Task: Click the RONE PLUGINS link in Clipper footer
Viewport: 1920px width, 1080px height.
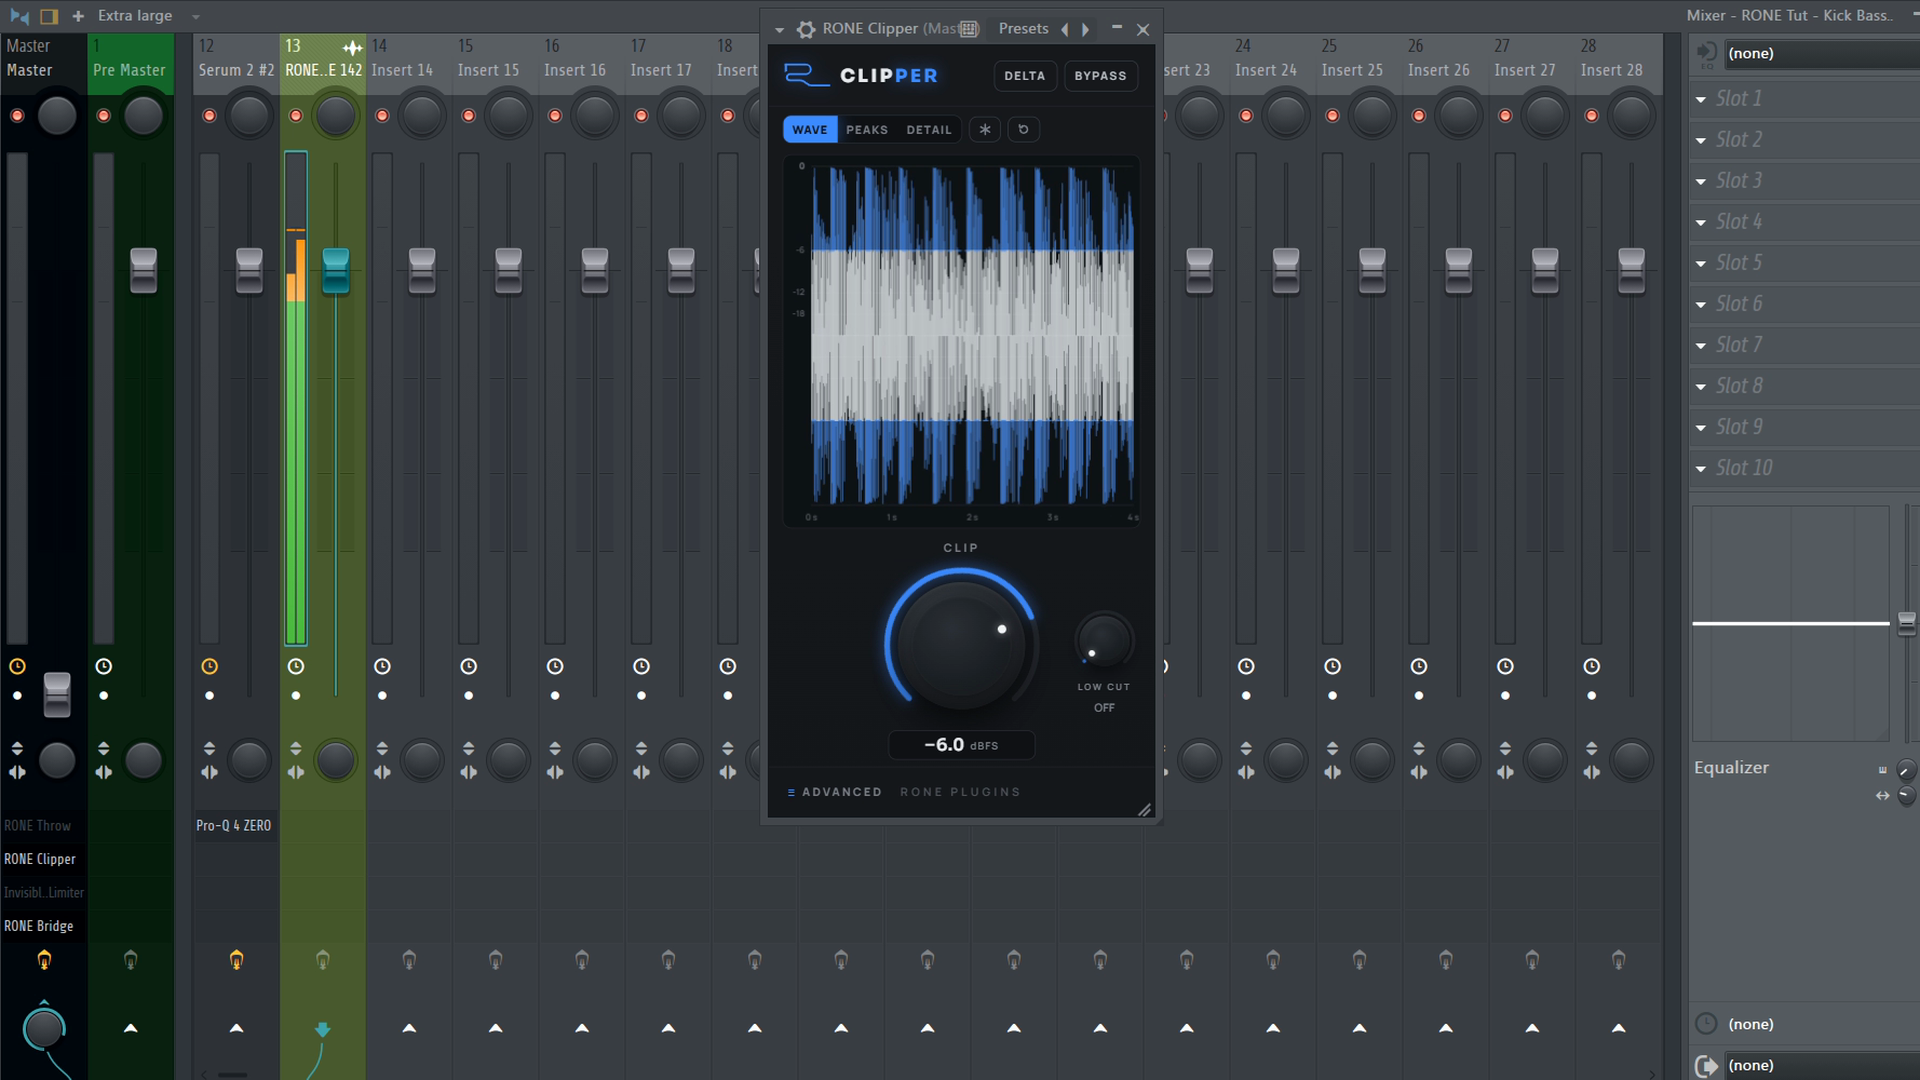Action: pos(960,792)
